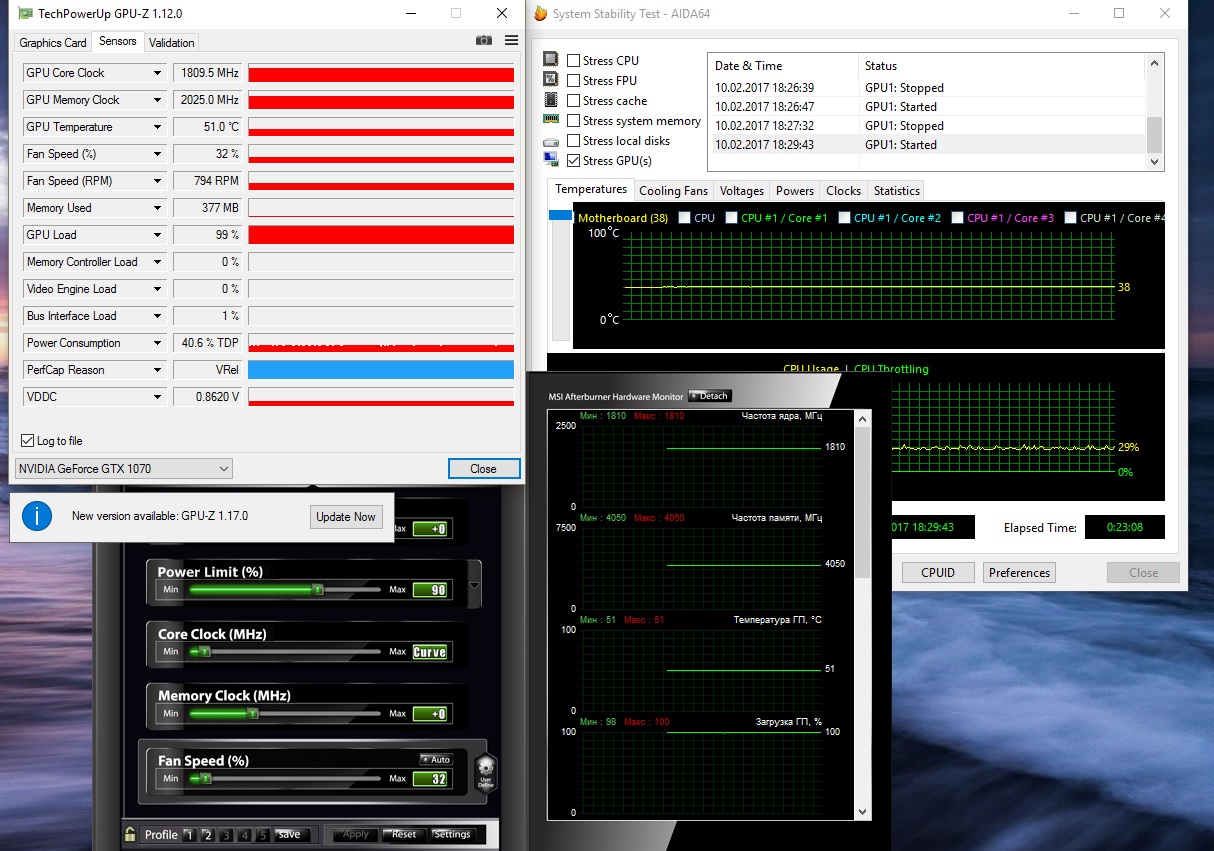
Task: Click Core Clock Curve value field
Action: [x=430, y=652]
